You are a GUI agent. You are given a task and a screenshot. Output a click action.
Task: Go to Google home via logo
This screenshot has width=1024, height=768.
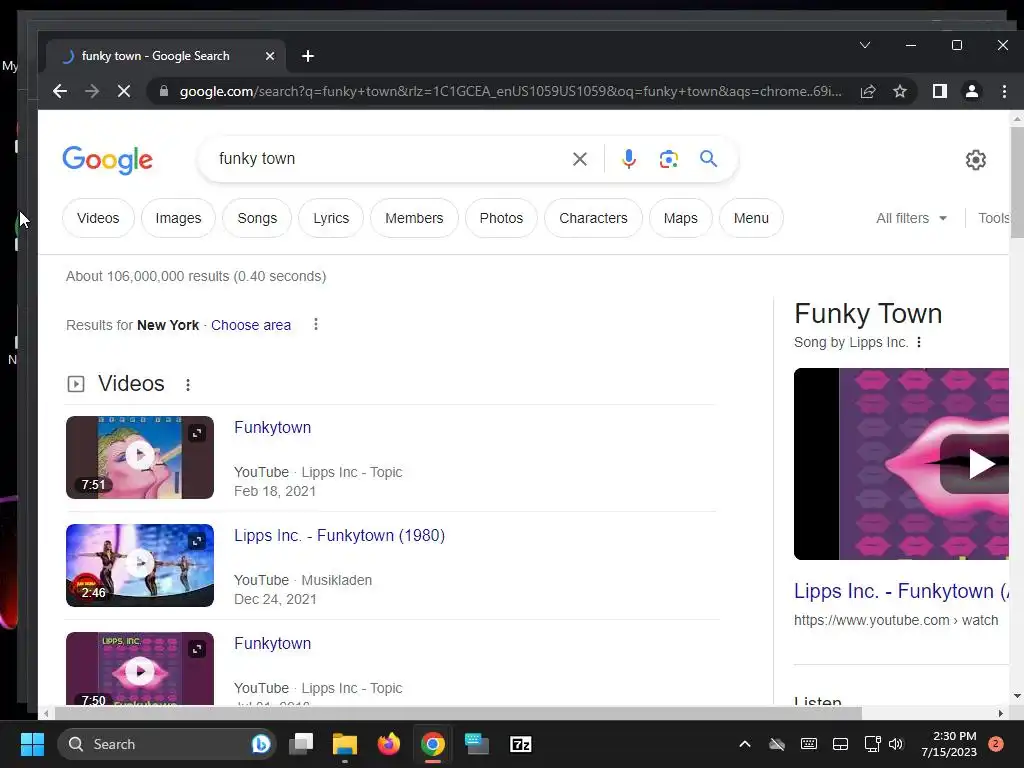[108, 159]
